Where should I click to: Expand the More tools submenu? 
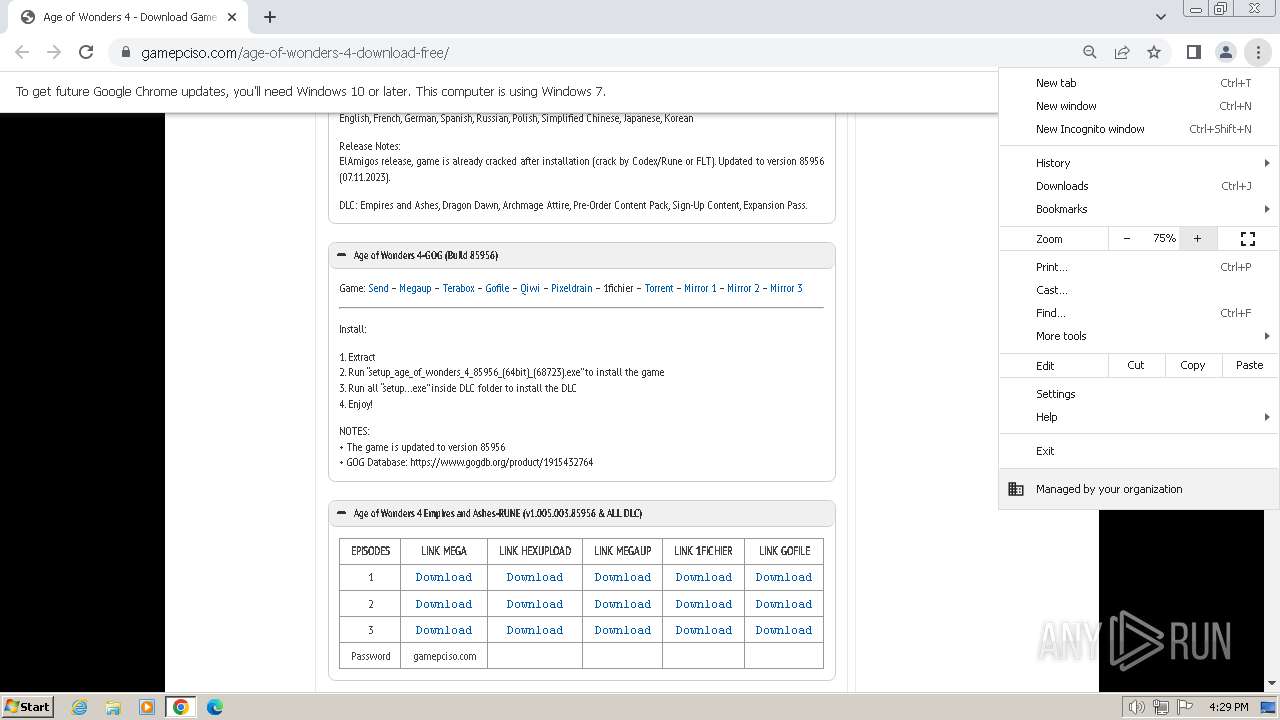pyautogui.click(x=1139, y=336)
